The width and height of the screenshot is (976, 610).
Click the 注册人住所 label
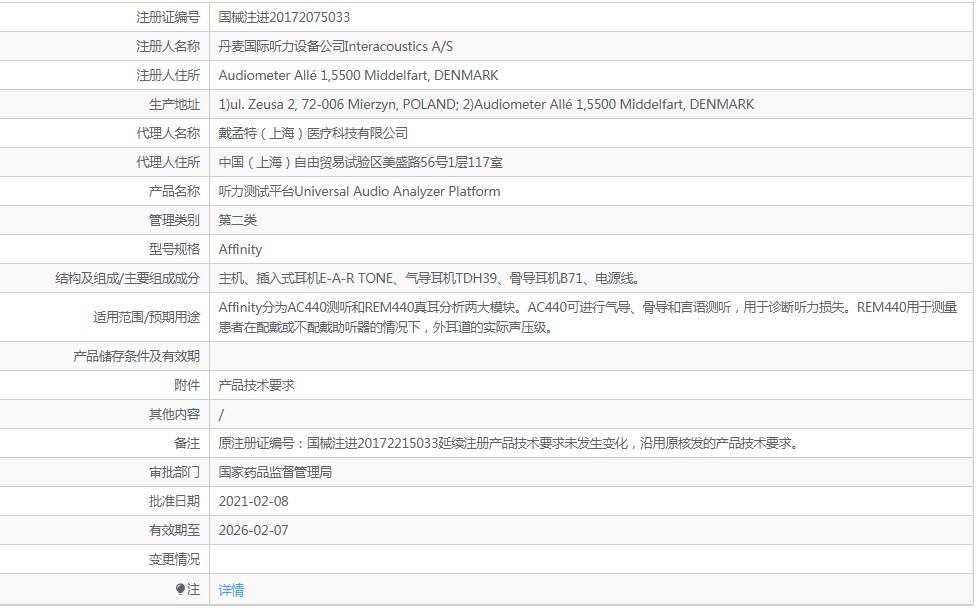tap(168, 75)
